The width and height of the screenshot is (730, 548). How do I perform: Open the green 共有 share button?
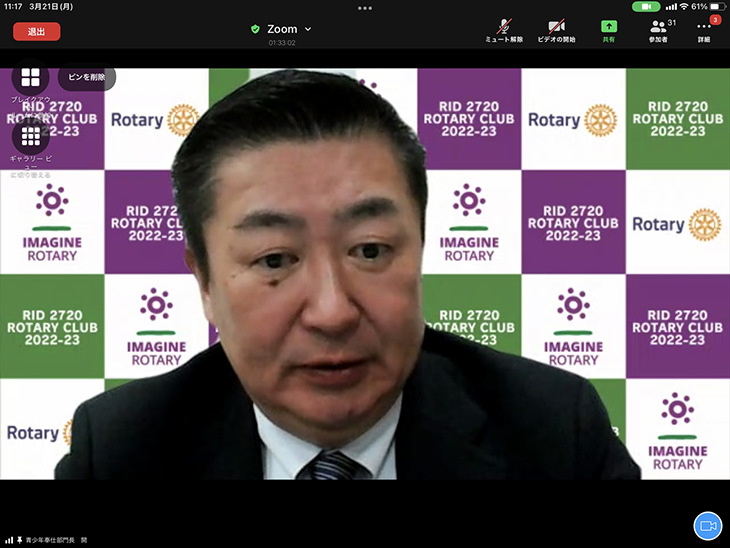(x=608, y=31)
